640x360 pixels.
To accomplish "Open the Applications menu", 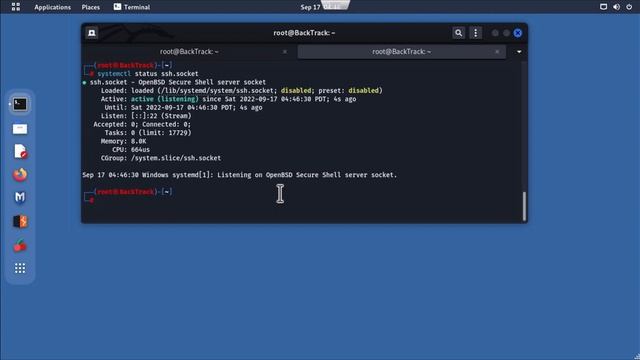I will [x=52, y=7].
